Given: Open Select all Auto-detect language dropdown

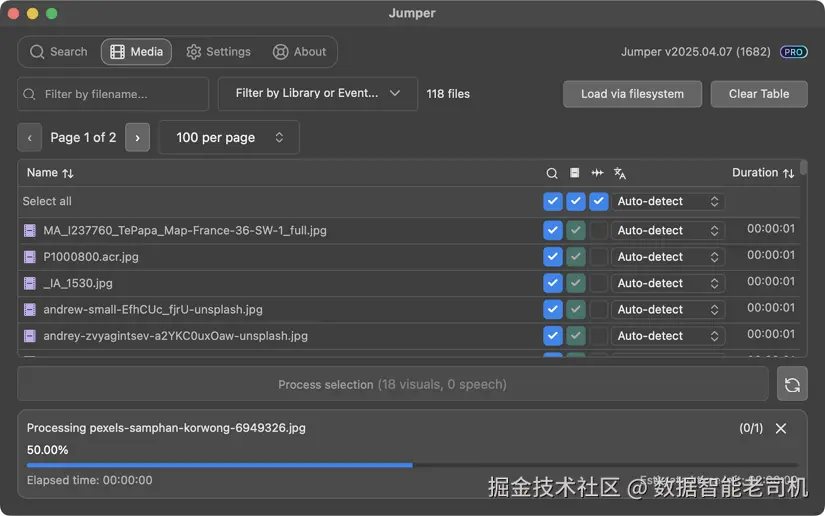Looking at the screenshot, I should click(668, 201).
